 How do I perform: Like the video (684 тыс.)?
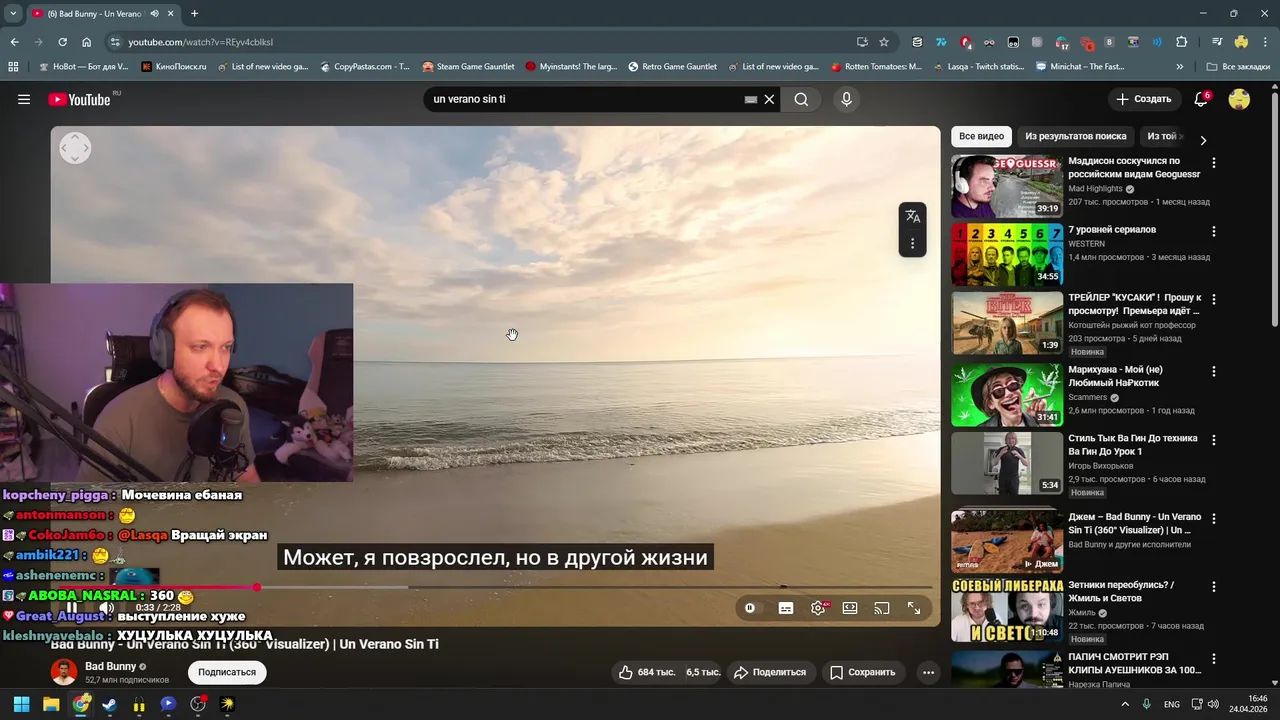pos(646,672)
